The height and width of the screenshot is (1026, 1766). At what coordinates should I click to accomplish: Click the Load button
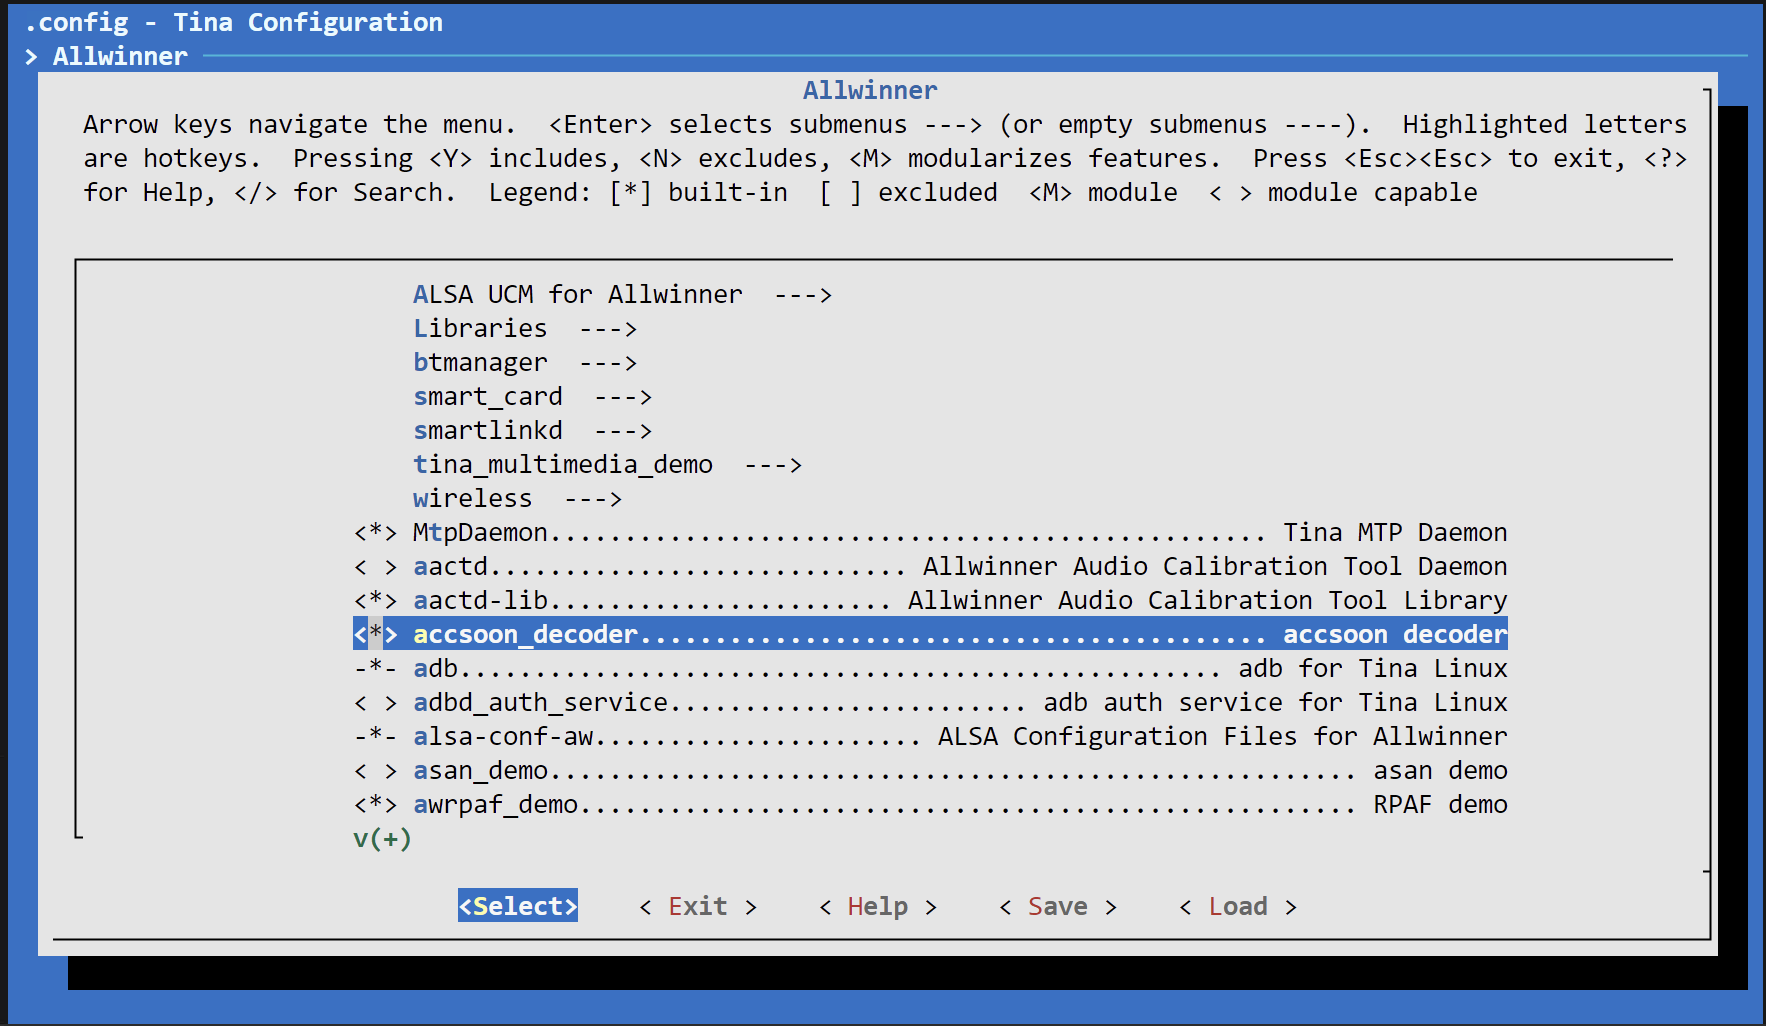click(1237, 907)
